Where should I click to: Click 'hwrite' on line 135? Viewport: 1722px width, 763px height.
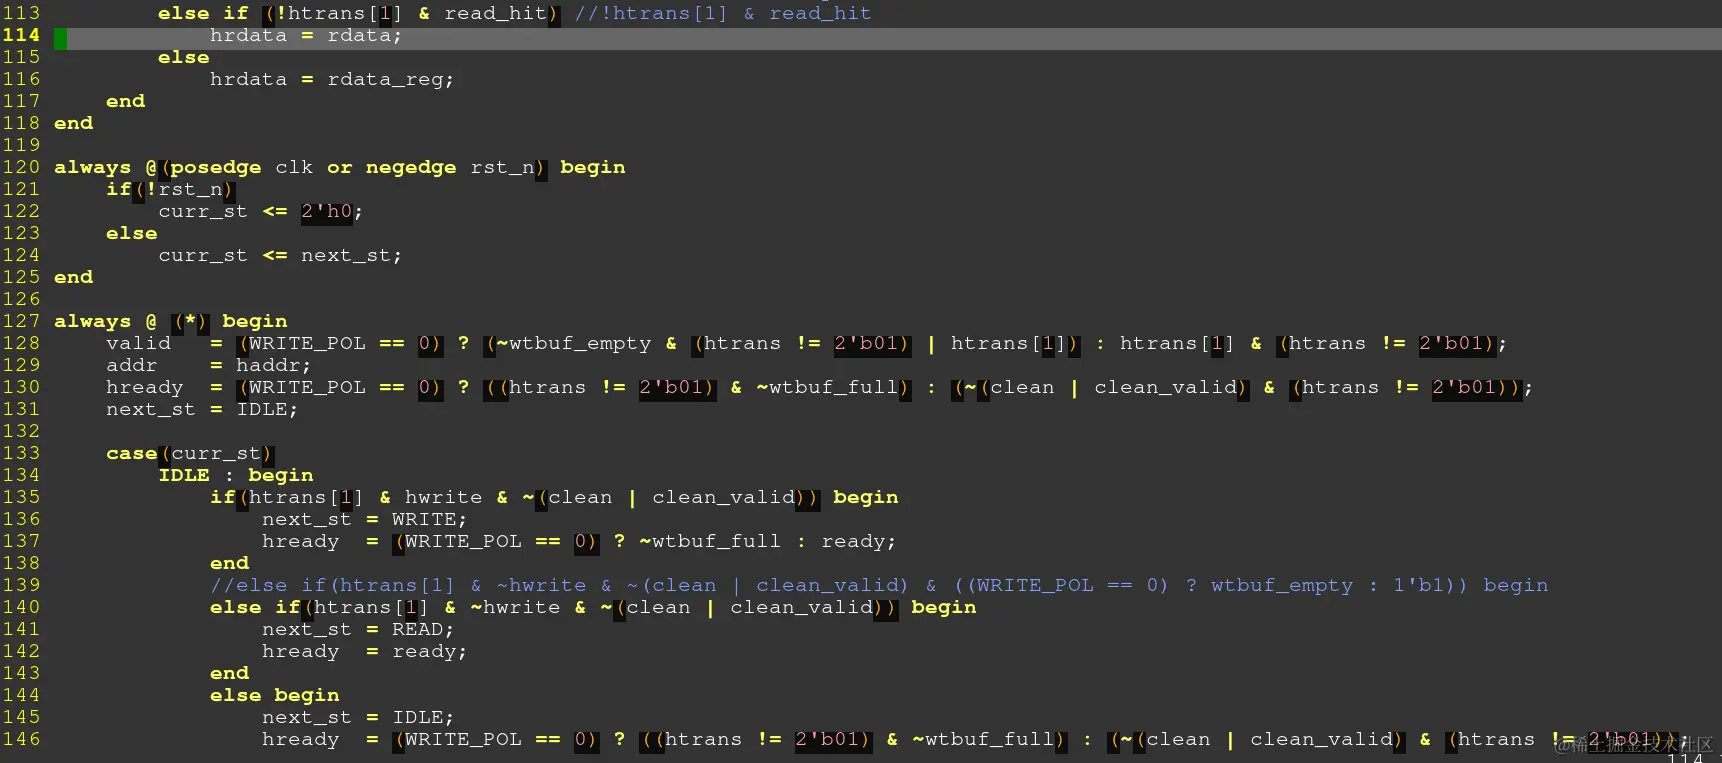443,498
